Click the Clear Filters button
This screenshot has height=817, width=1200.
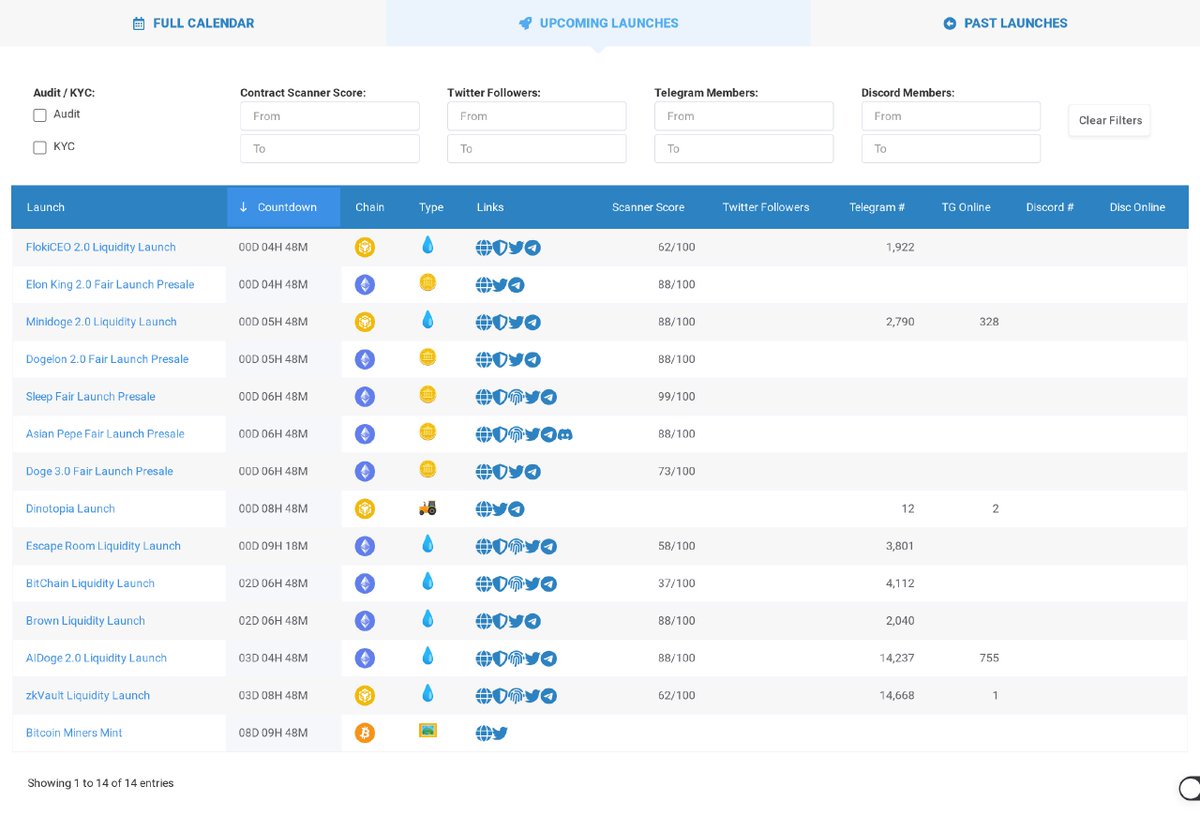1110,121
